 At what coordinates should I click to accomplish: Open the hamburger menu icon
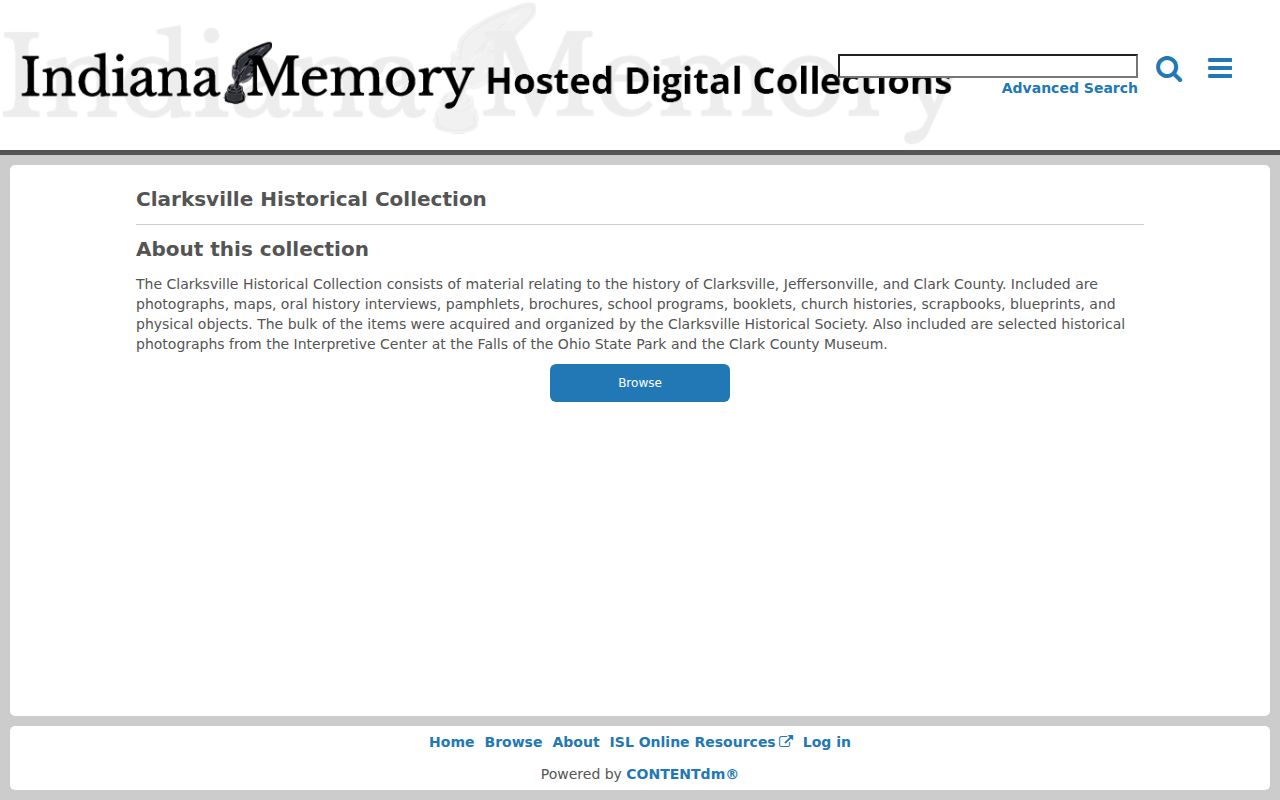pos(1219,68)
